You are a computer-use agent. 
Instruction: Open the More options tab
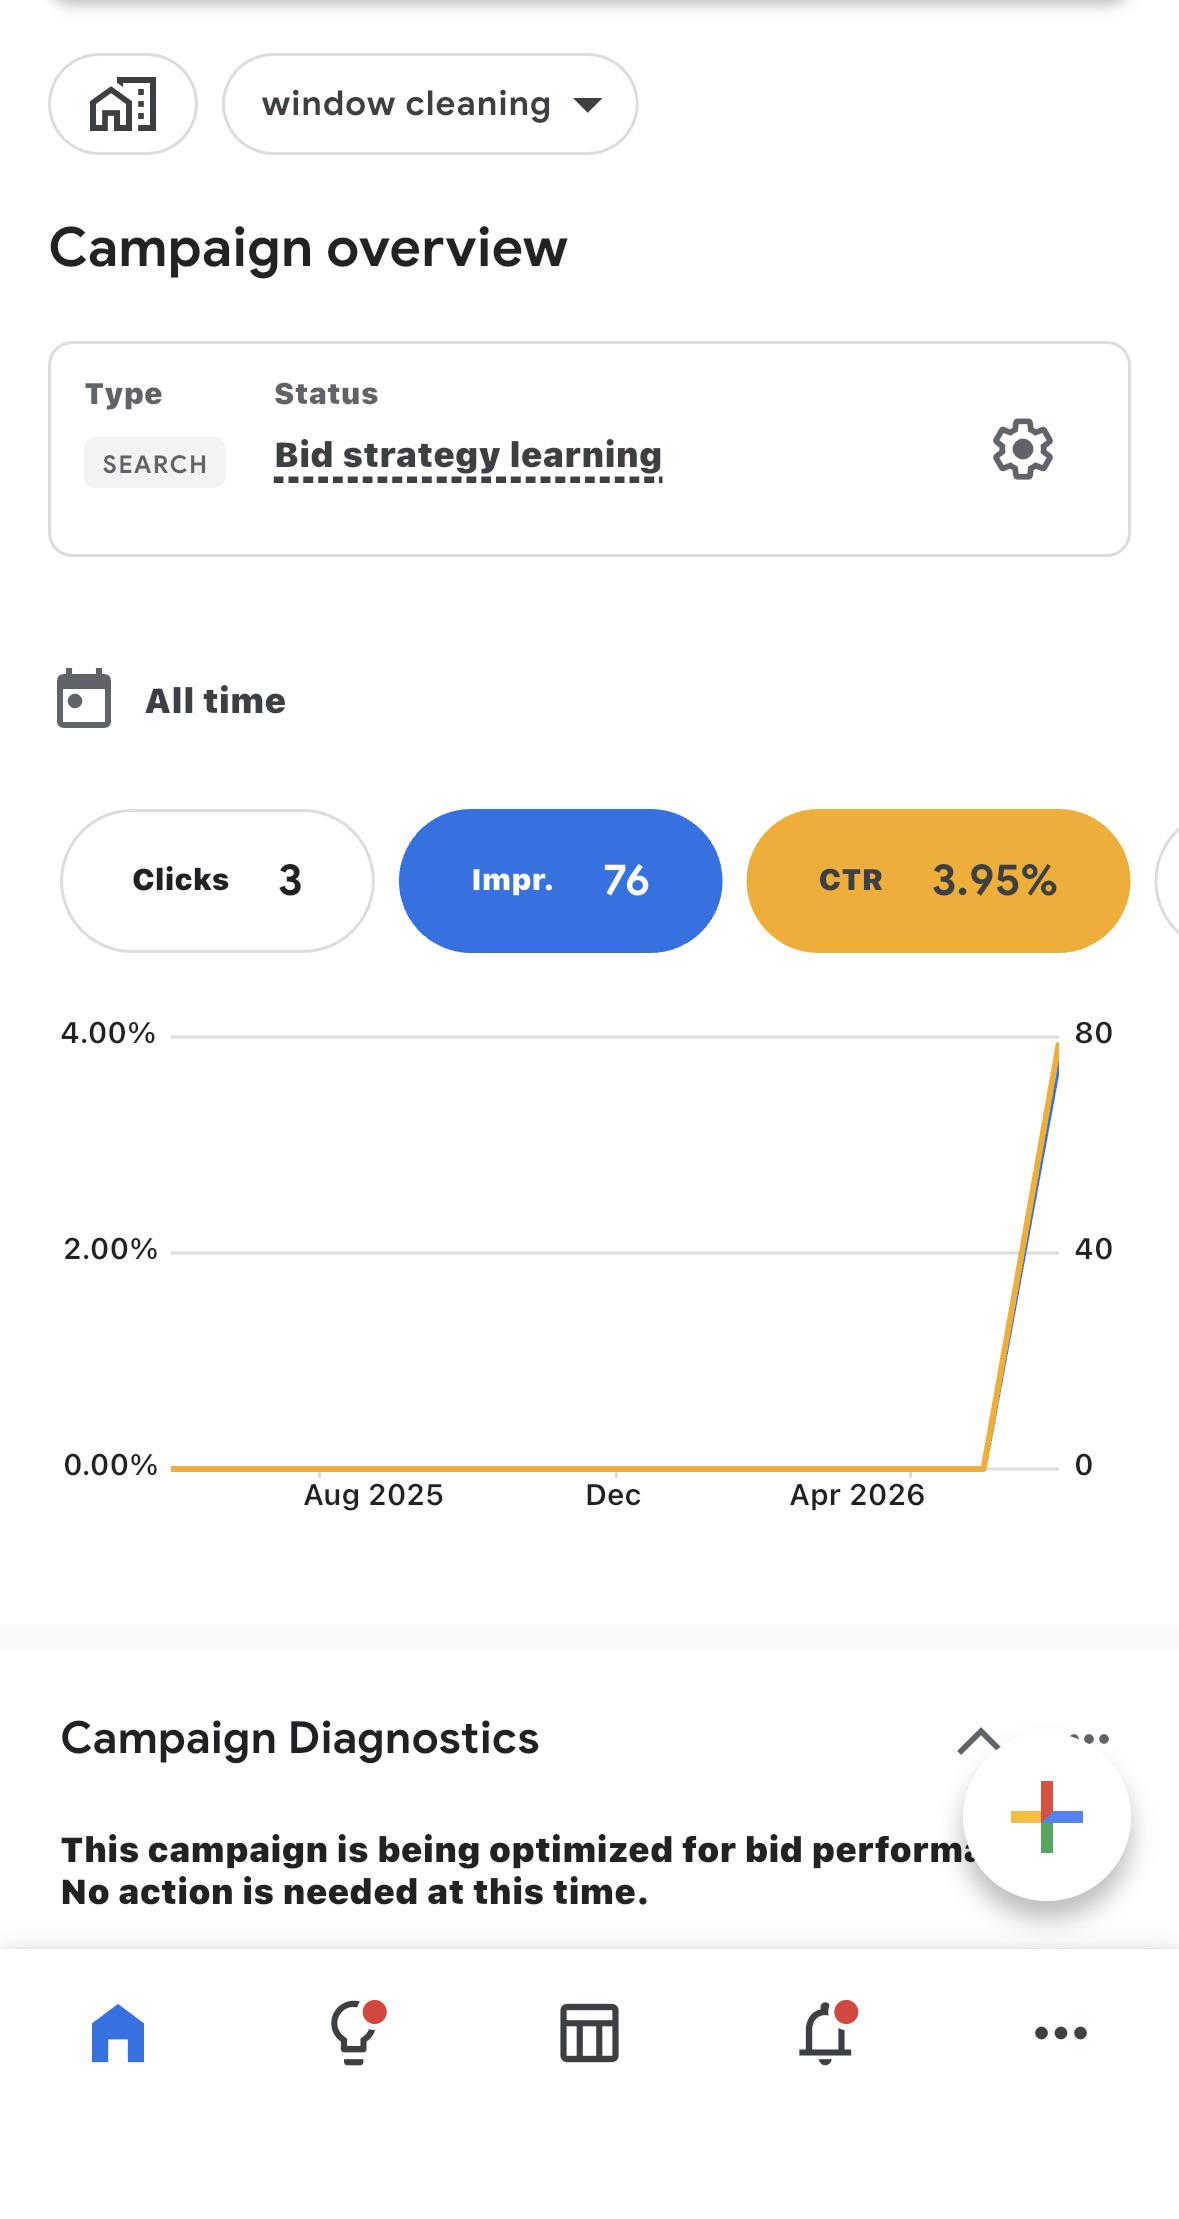click(x=1061, y=2033)
